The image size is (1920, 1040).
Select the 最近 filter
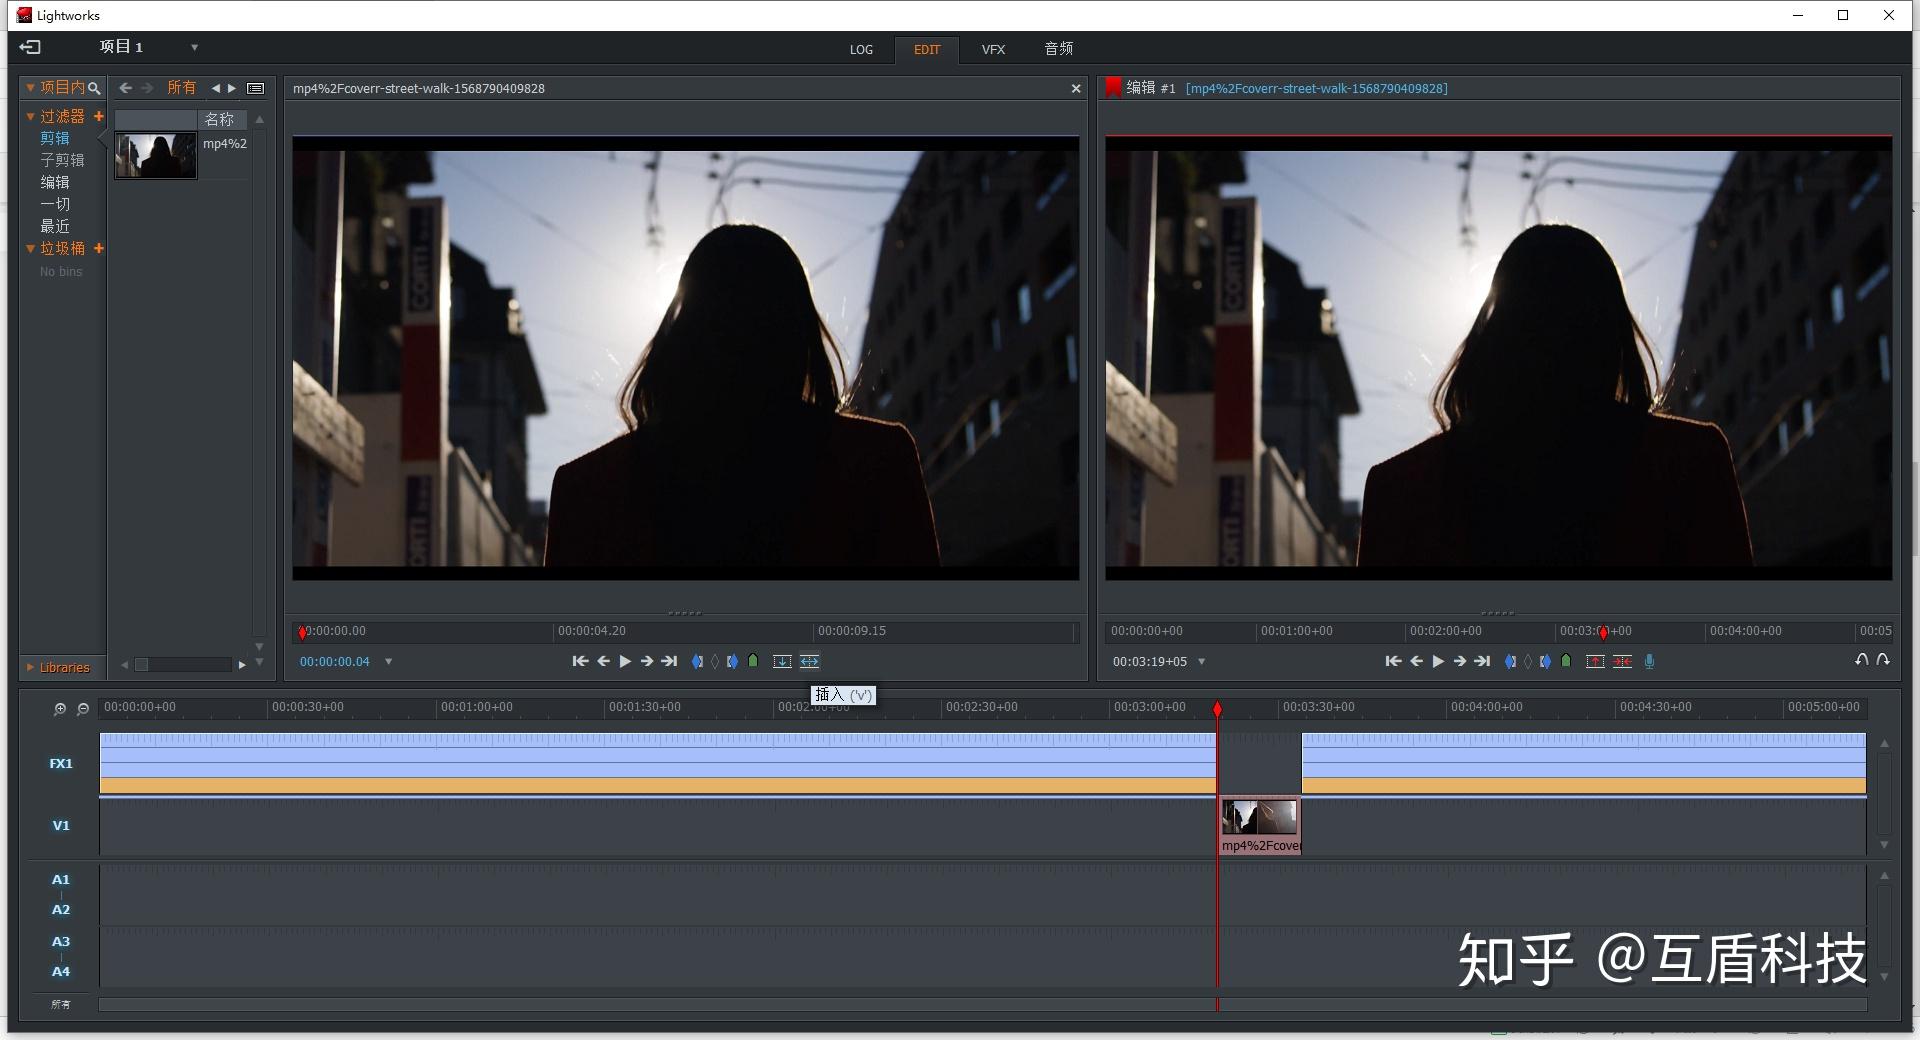tap(55, 226)
